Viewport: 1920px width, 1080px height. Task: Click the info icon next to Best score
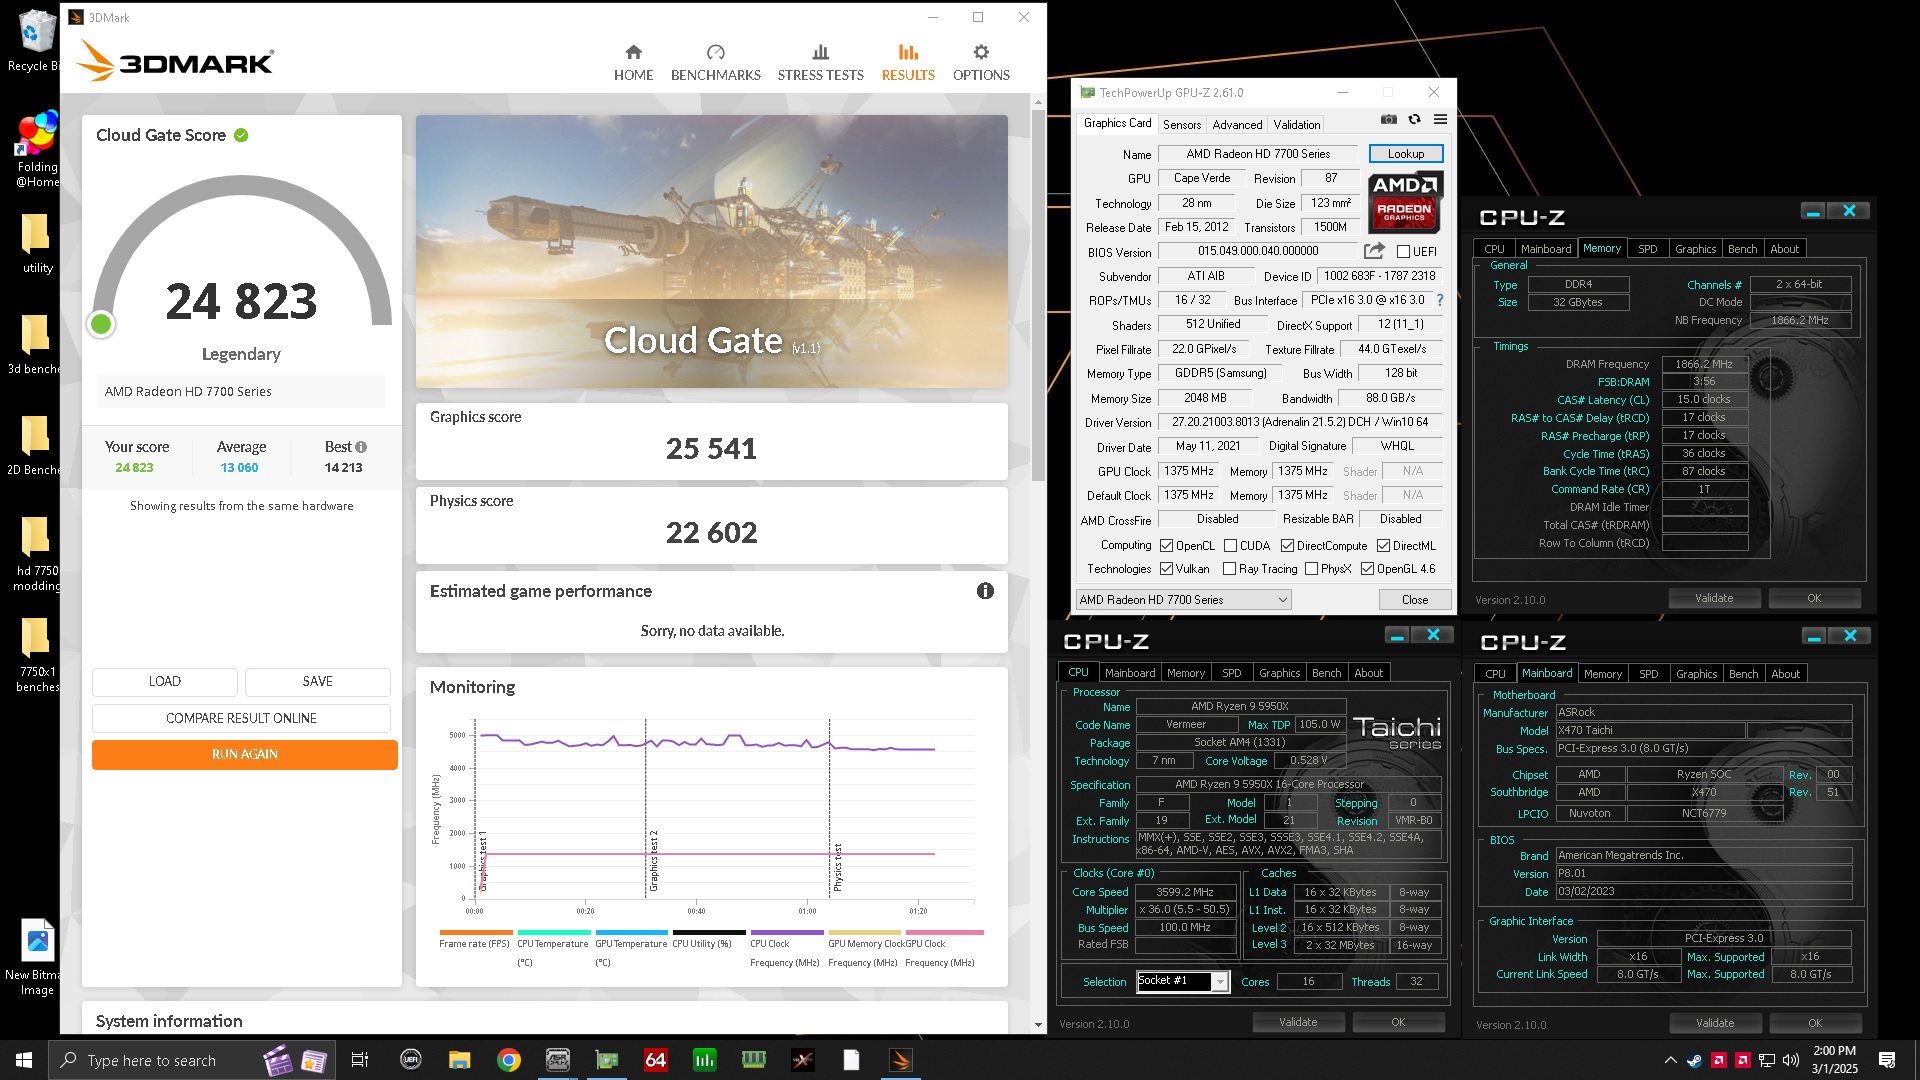tap(361, 447)
